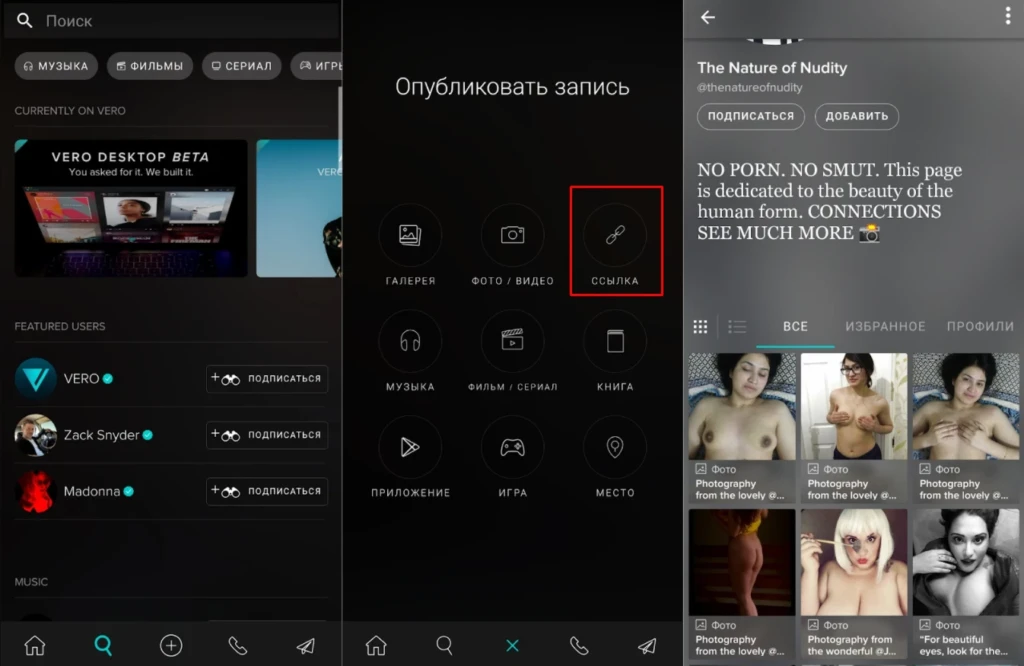Choose ФИЛЬМ / СЕРИАЛ clapperboard icon

pyautogui.click(x=513, y=341)
